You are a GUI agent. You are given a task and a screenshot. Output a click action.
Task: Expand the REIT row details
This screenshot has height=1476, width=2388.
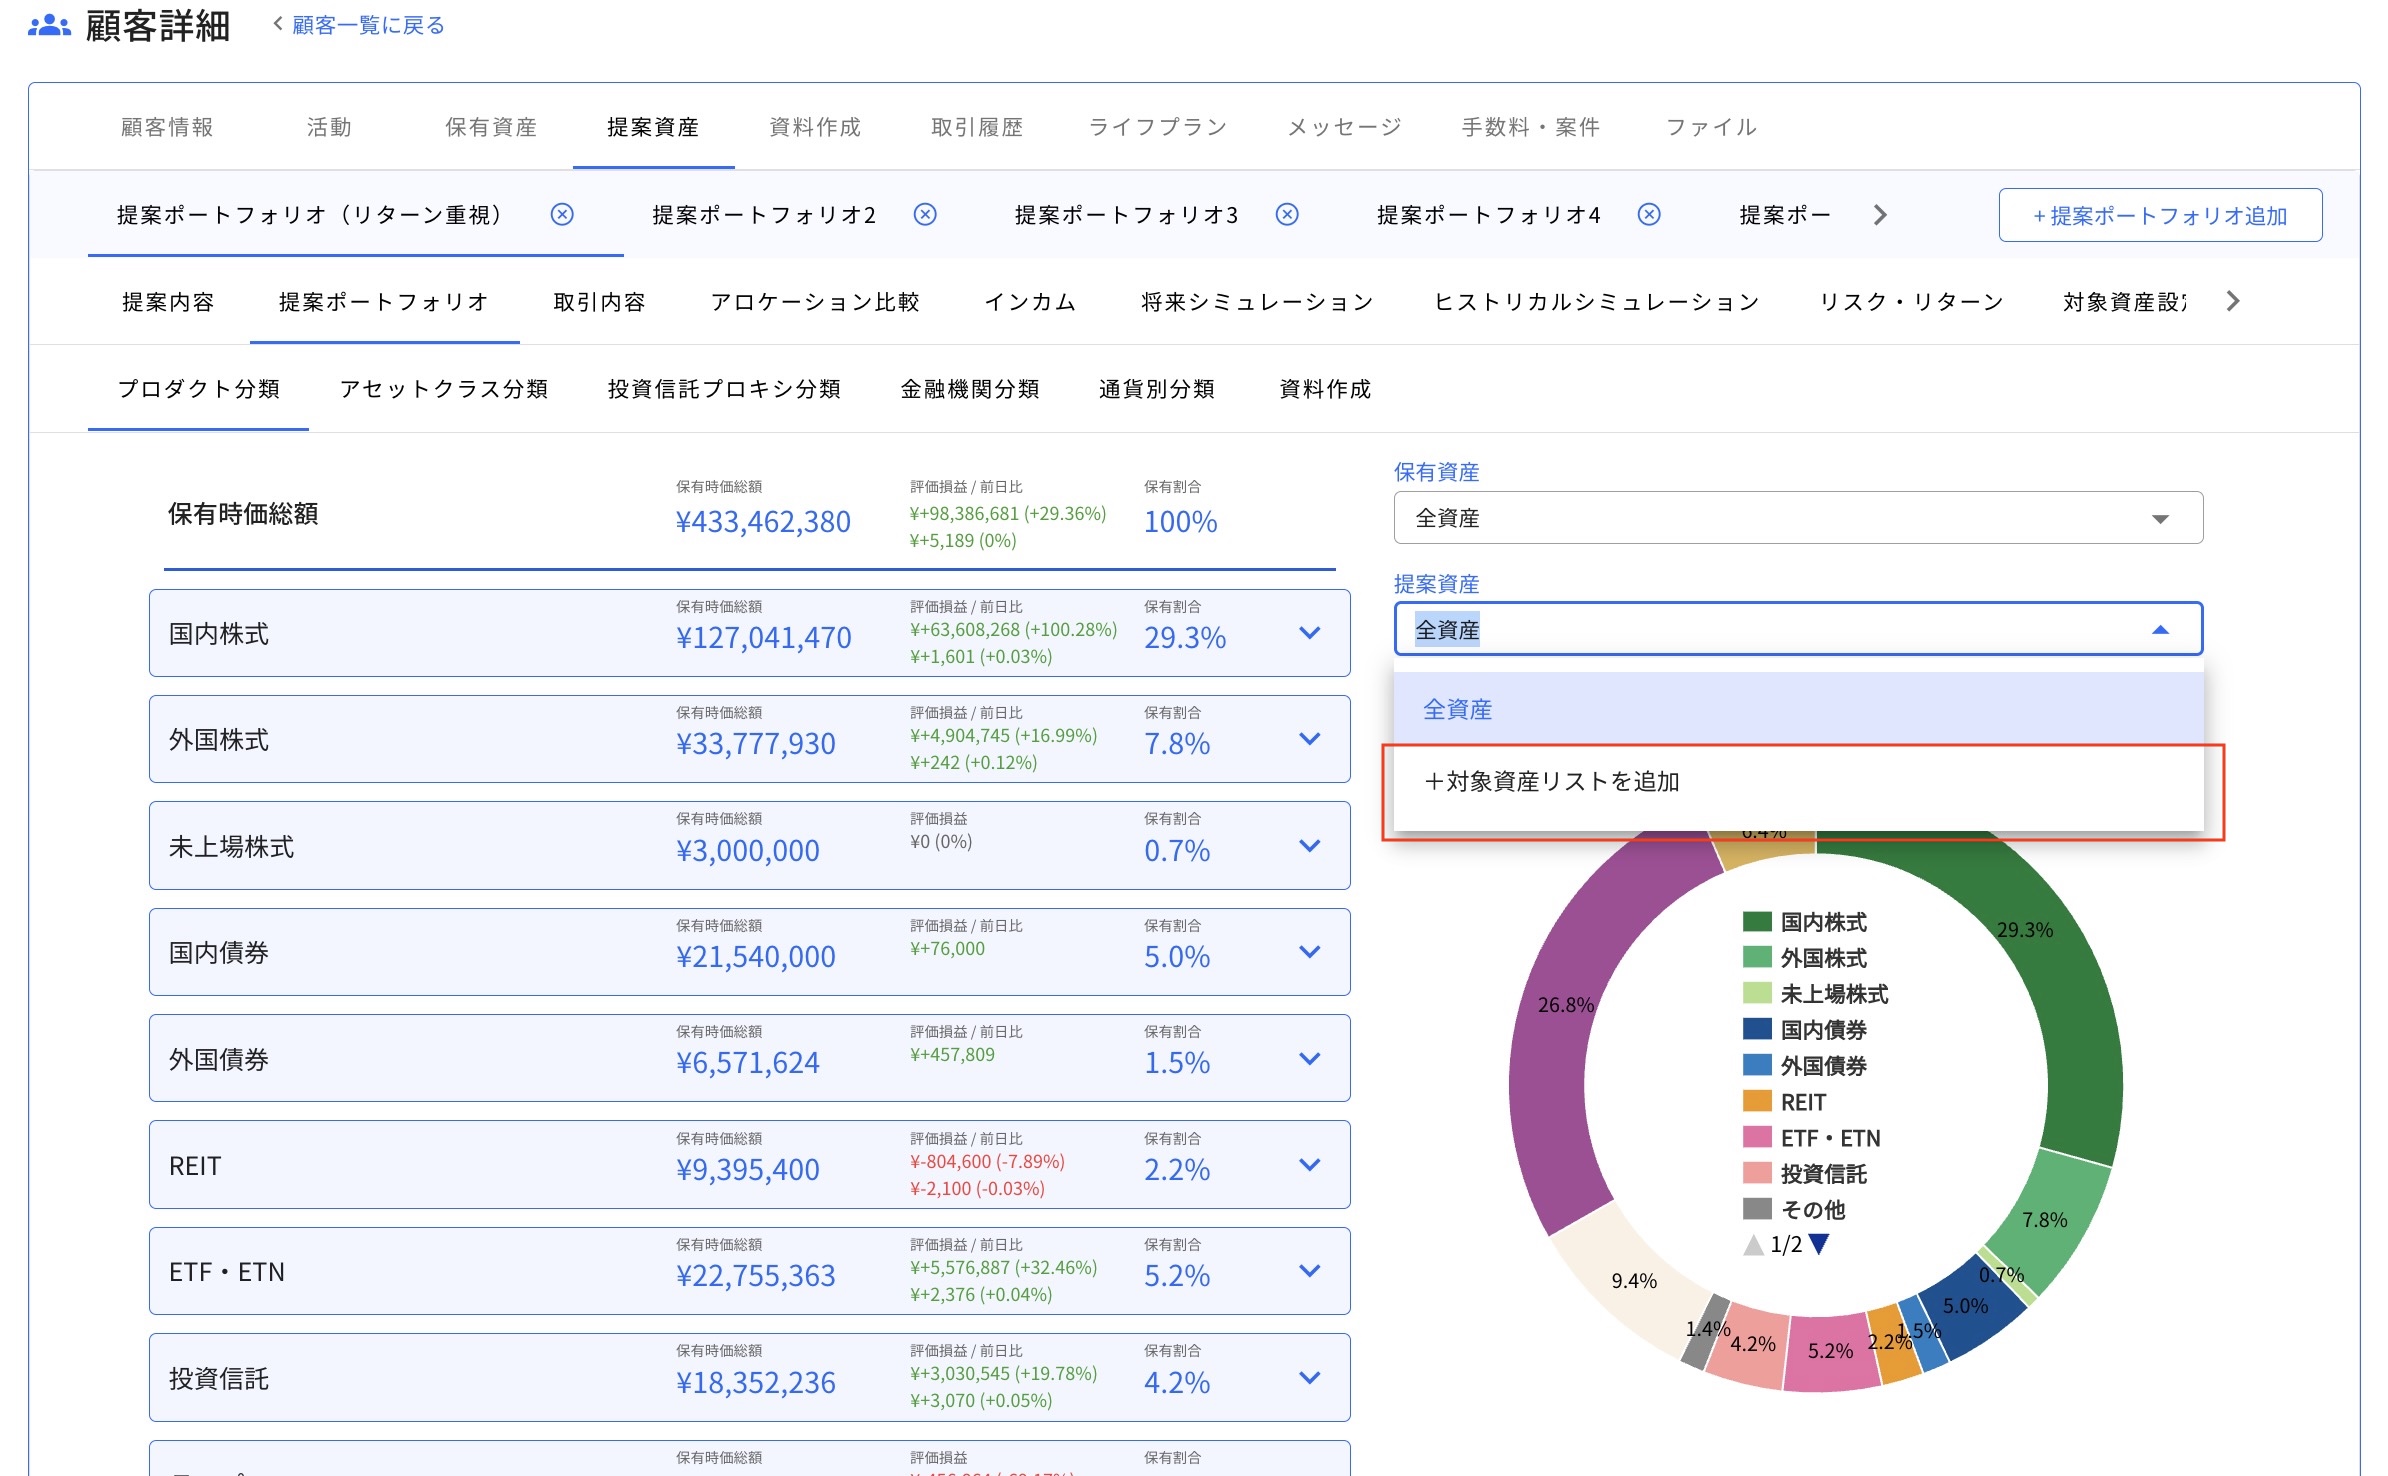1307,1164
